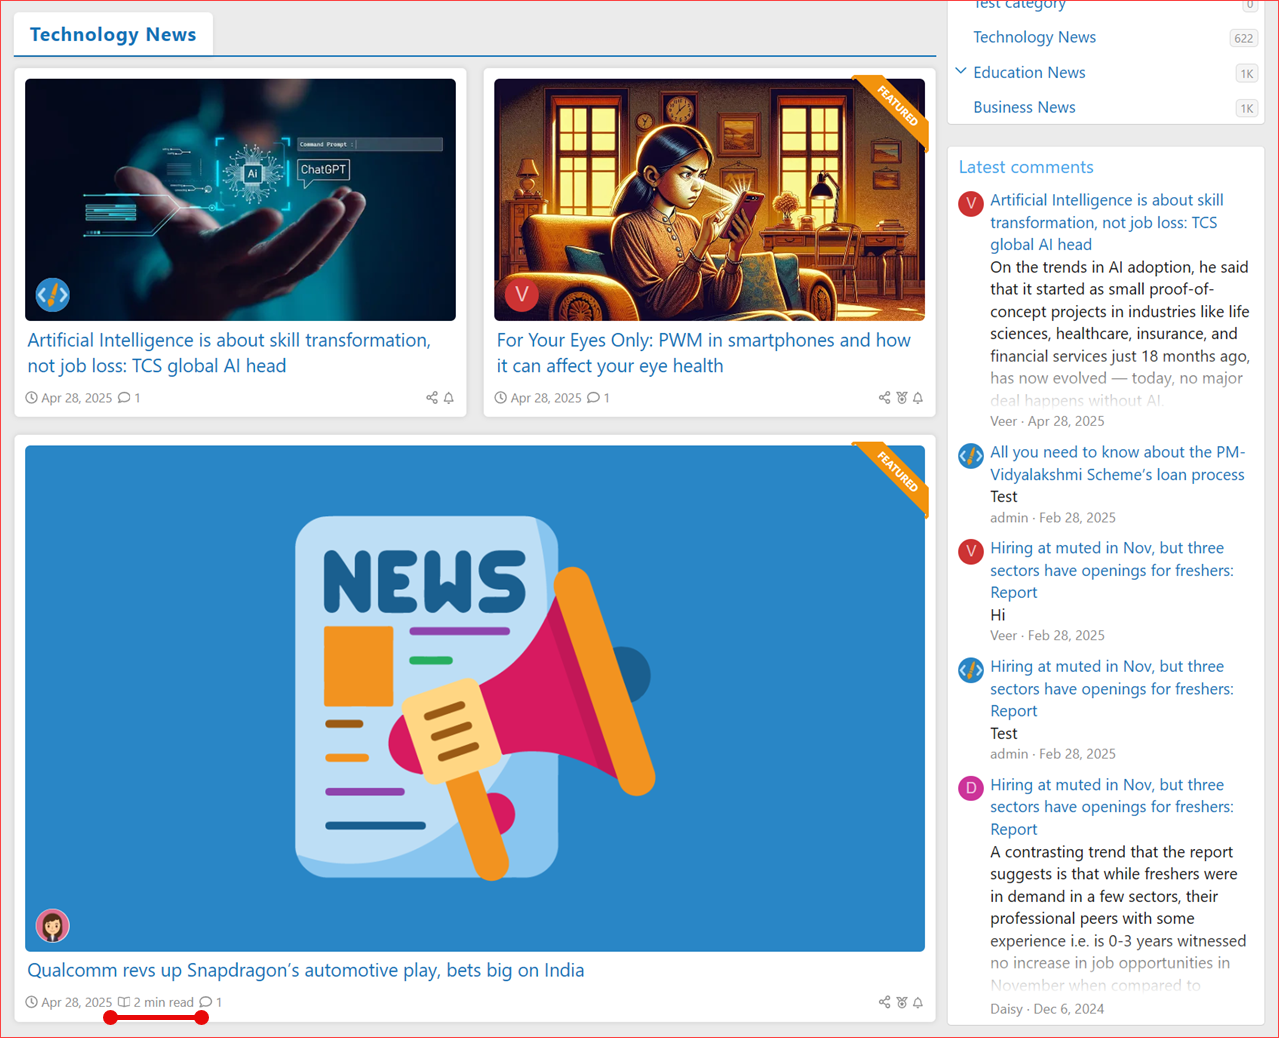The height and width of the screenshot is (1038, 1279).
Task: Open Qualcomm revs up Snapdragon article title
Action: point(305,970)
